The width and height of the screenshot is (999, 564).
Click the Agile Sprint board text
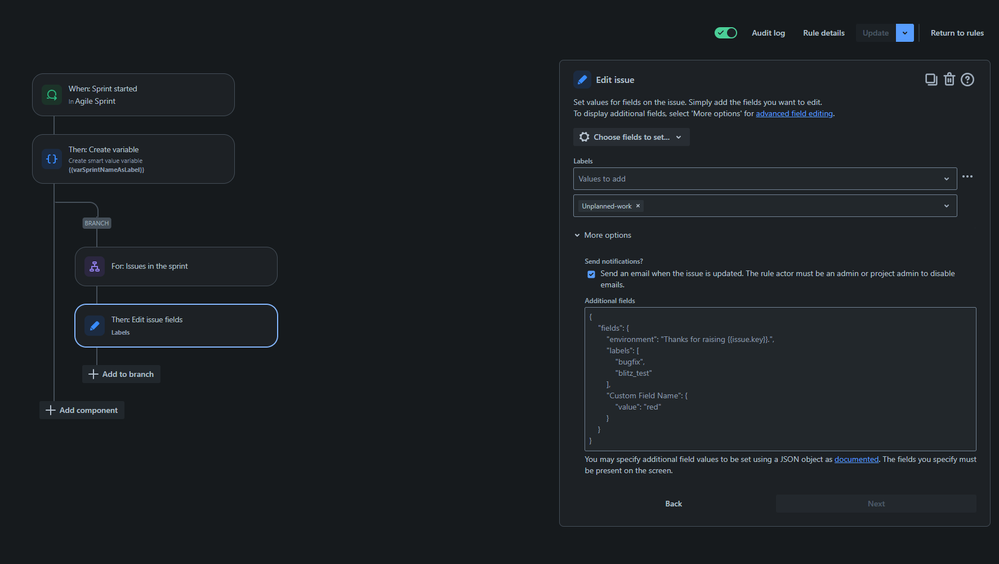tap(95, 101)
